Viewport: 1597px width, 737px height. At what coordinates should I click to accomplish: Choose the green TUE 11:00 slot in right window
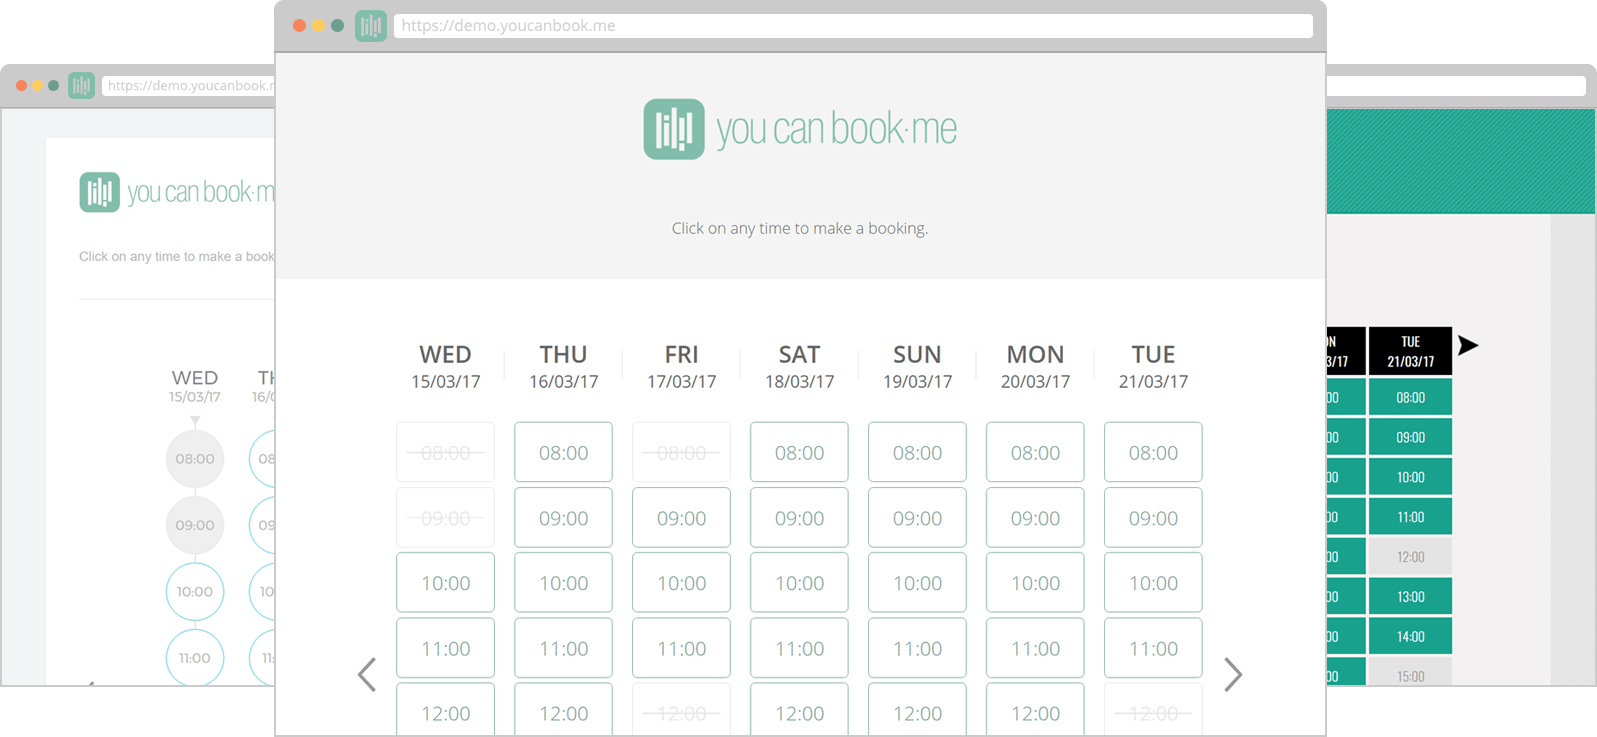pos(1410,517)
